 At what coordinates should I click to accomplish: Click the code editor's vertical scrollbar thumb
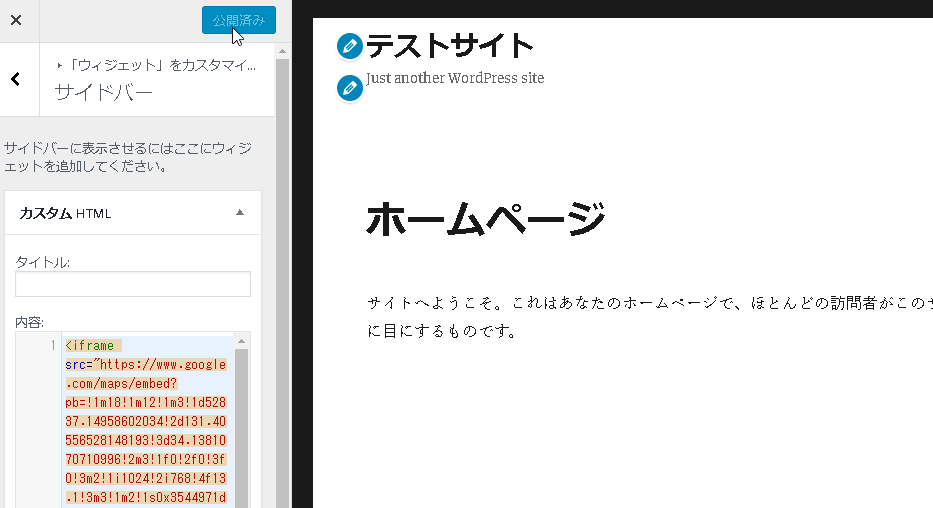[241, 430]
